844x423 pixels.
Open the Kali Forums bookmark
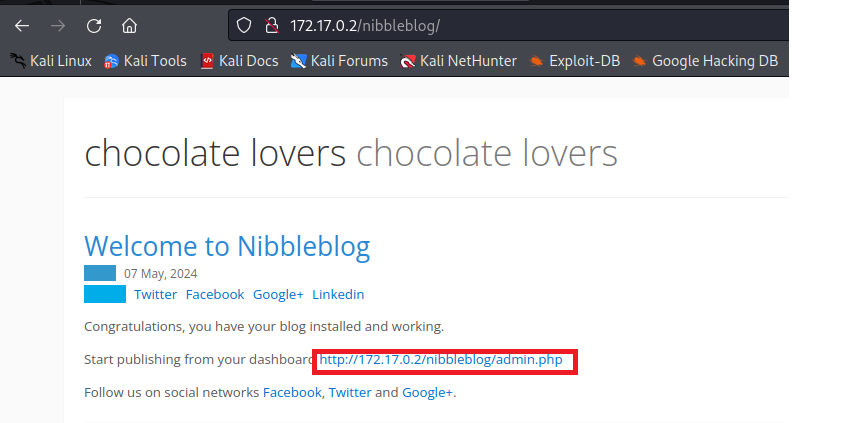339,61
